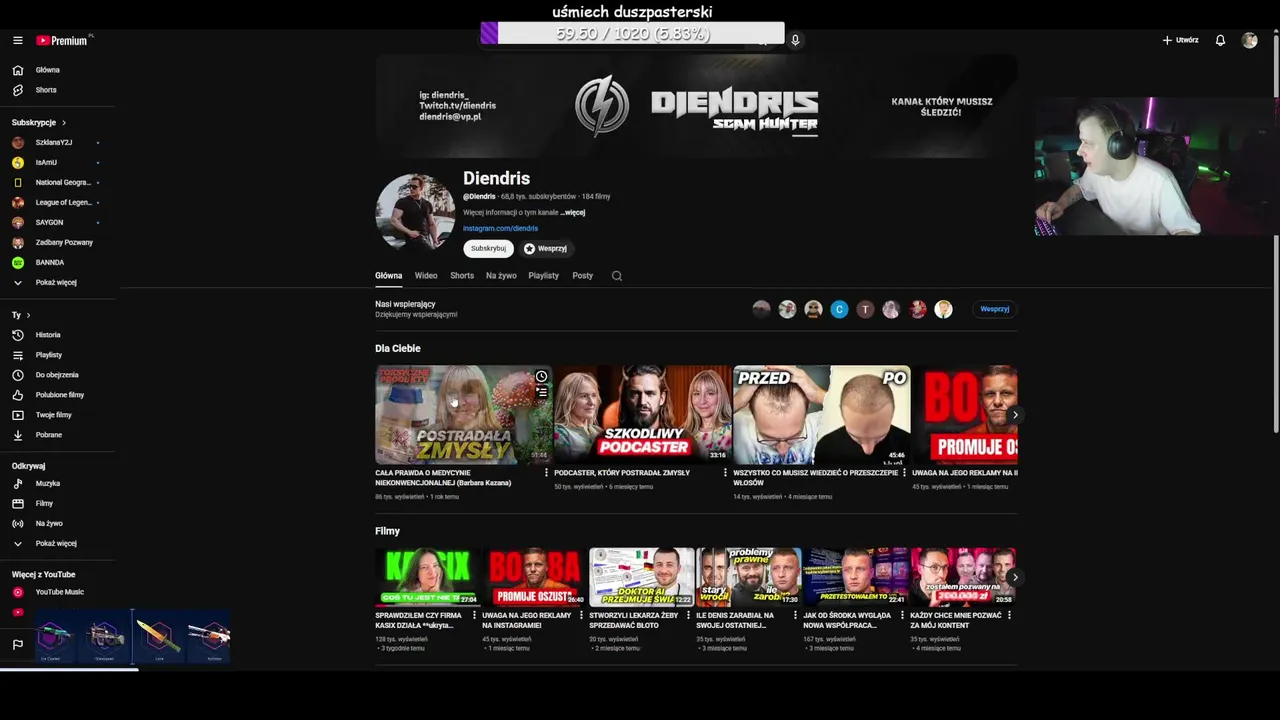Open the hamburger guide menu
The width and height of the screenshot is (1280, 720).
tap(17, 40)
